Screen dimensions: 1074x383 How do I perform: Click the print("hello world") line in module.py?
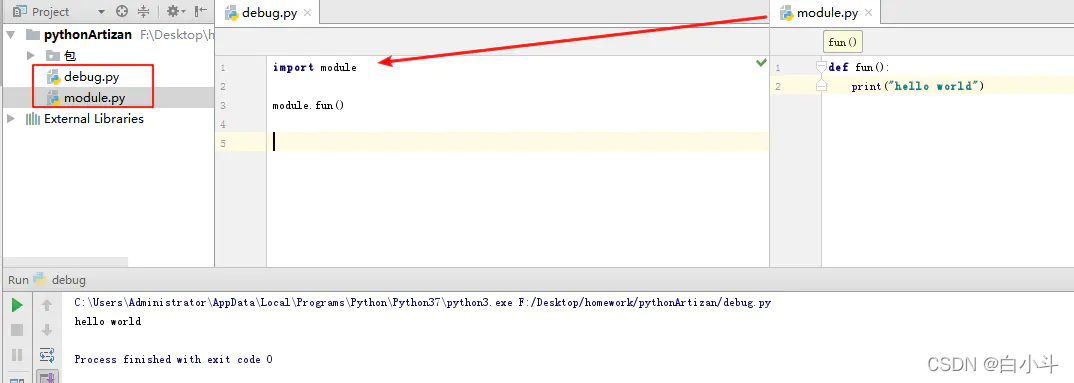pos(917,86)
